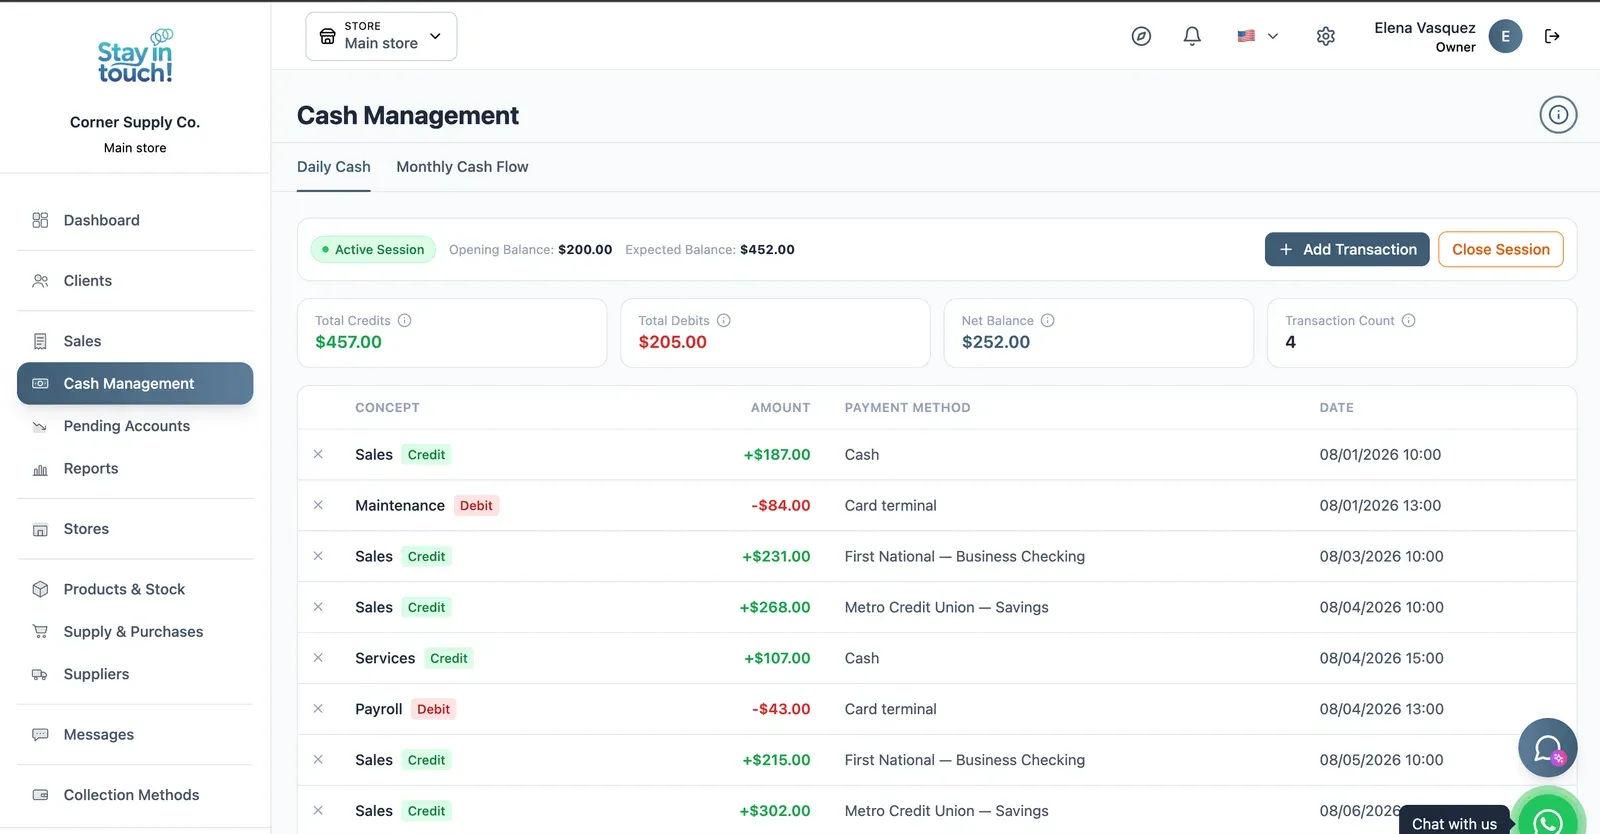
Task: Show the Transaction Count info tooltip icon
Action: [x=1409, y=321]
